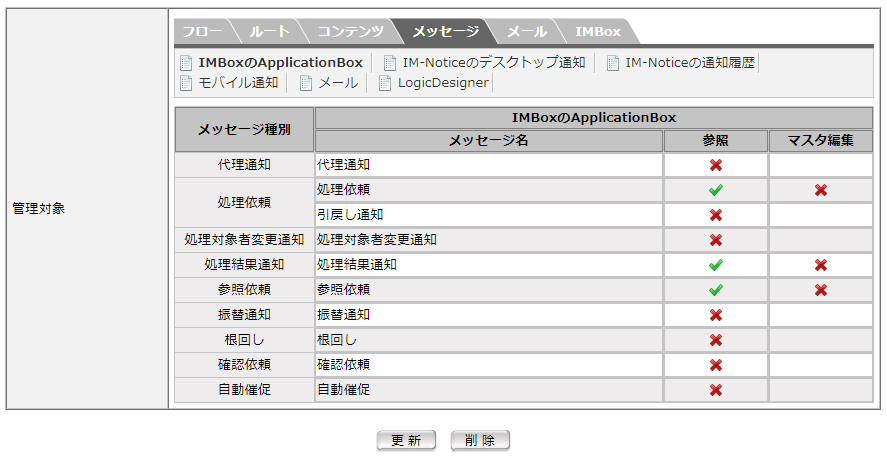The width and height of the screenshot is (887, 461).
Task: Toggle マスタ編集 red cross for 処理依頼
Action: pyautogui.click(x=821, y=190)
